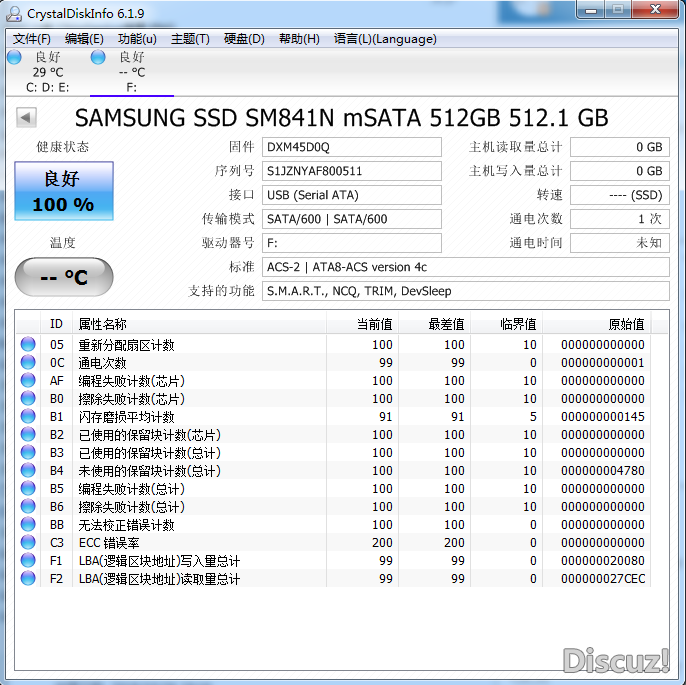
Task: Click status orb for attribute BB row
Action: (x=28, y=524)
